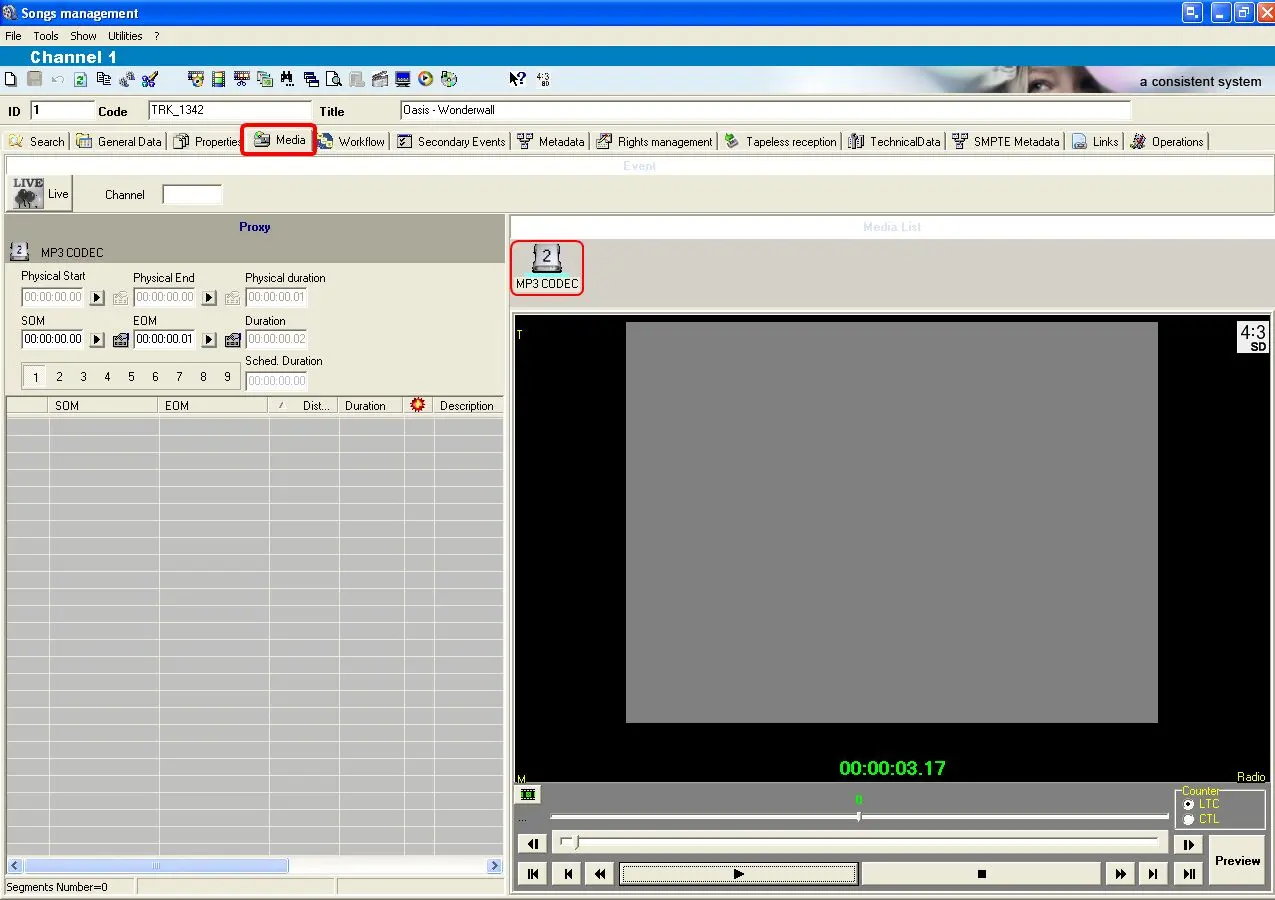Click the filmstrip icon below the preview
1275x900 pixels.
(x=528, y=794)
